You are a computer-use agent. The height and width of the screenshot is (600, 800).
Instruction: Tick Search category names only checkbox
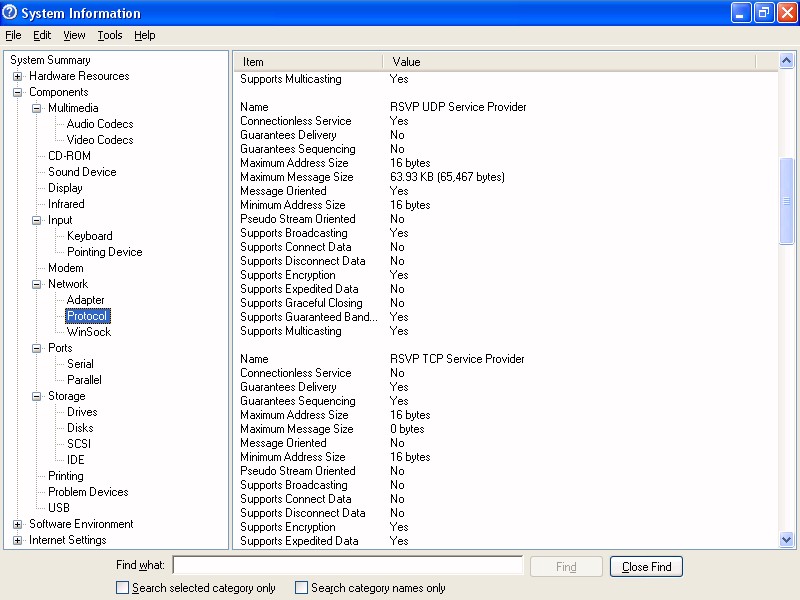click(302, 588)
